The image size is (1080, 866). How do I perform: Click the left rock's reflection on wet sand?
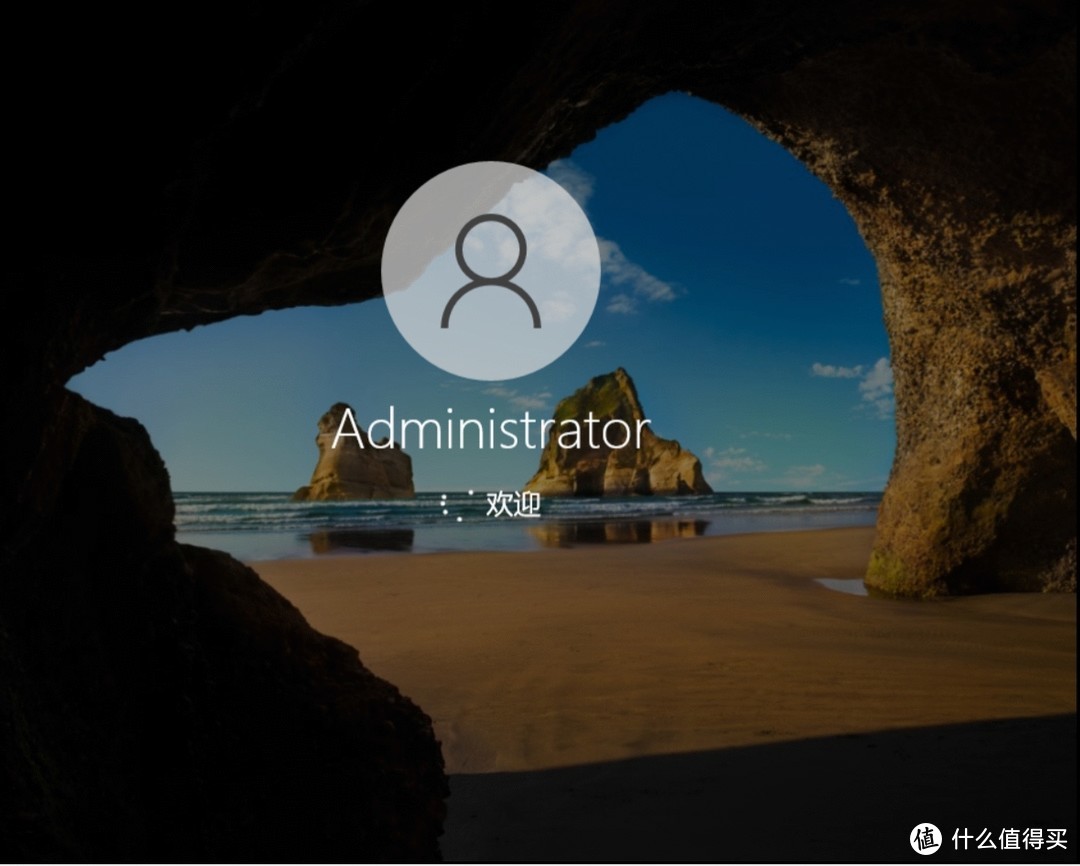[x=360, y=541]
